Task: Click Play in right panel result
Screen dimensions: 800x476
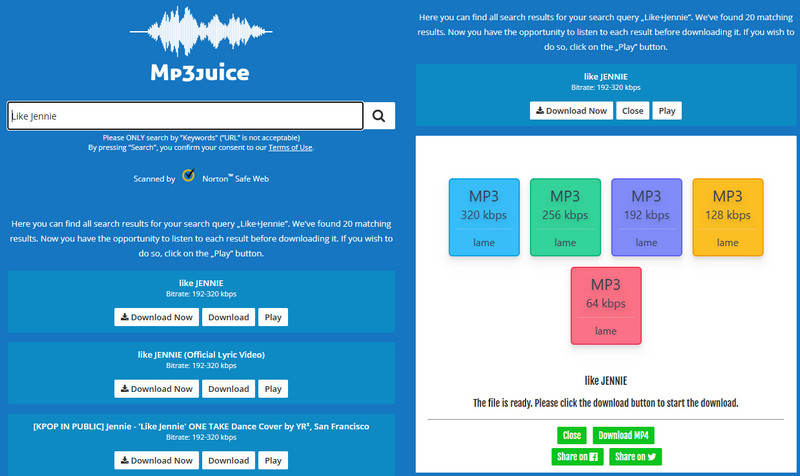Action: pyautogui.click(x=667, y=111)
